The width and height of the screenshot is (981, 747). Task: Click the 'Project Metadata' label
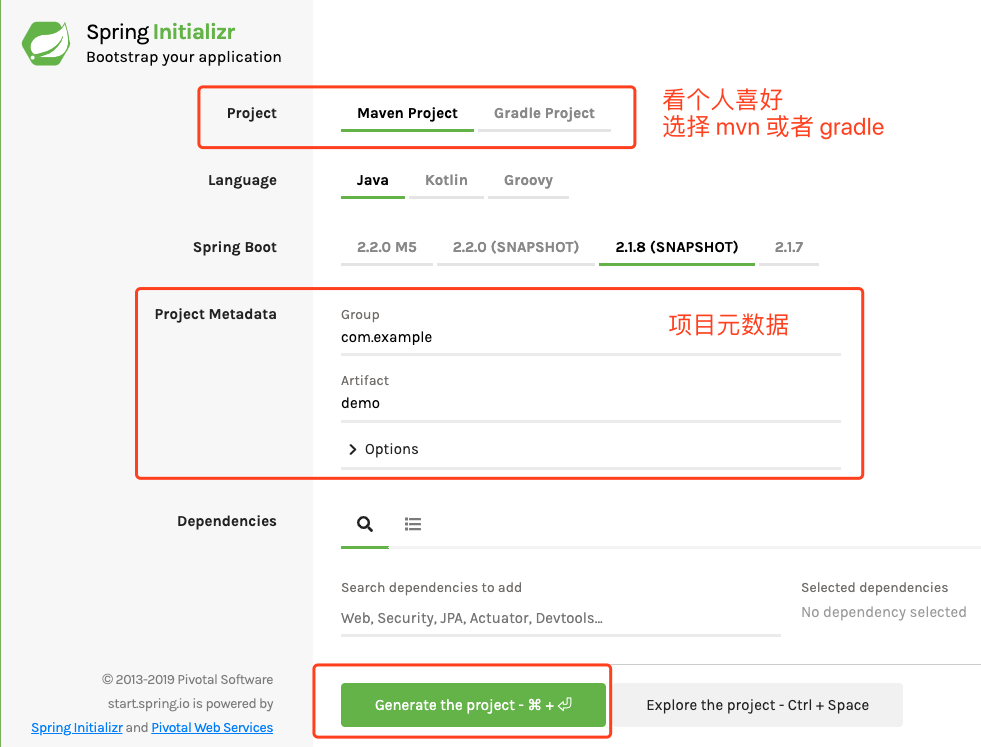point(216,314)
